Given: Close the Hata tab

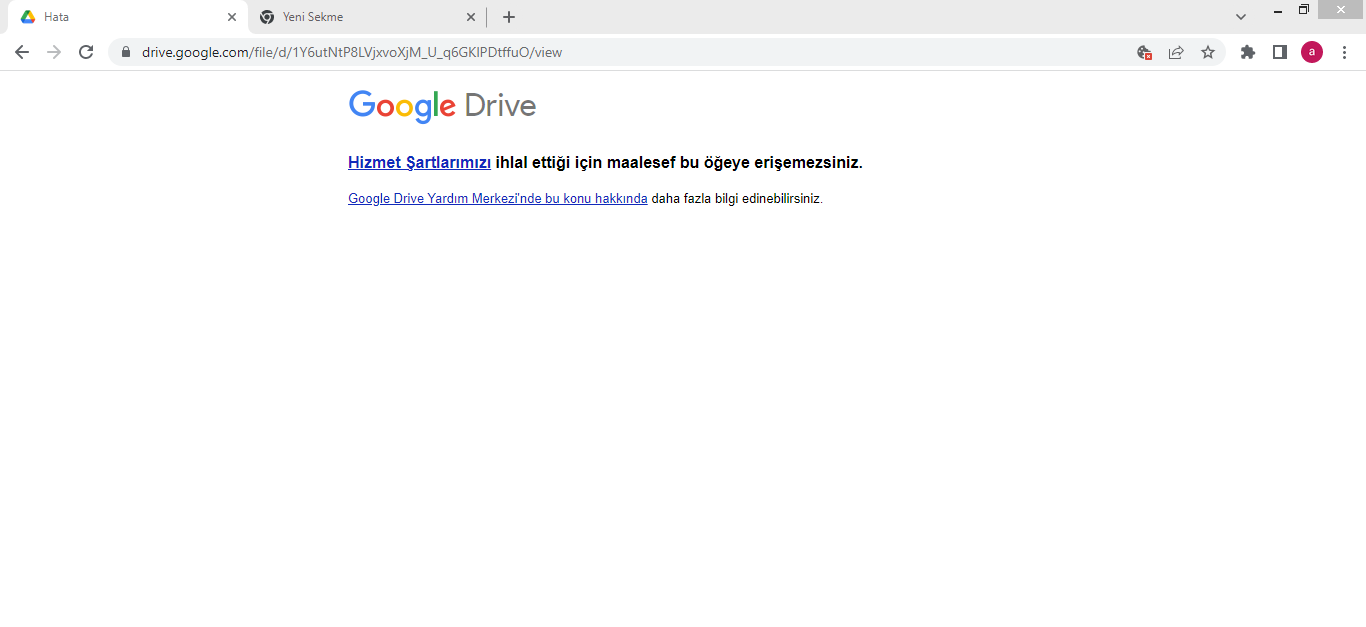Looking at the screenshot, I should [x=232, y=17].
